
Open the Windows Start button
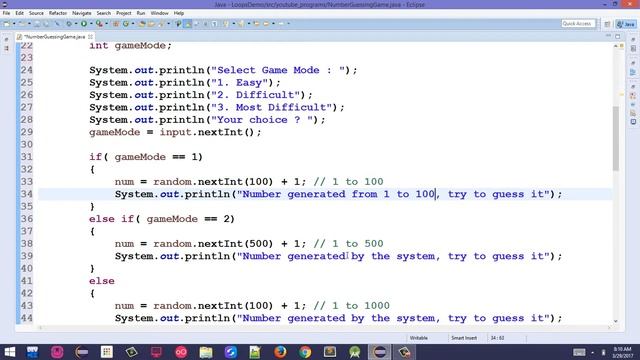click(9, 352)
